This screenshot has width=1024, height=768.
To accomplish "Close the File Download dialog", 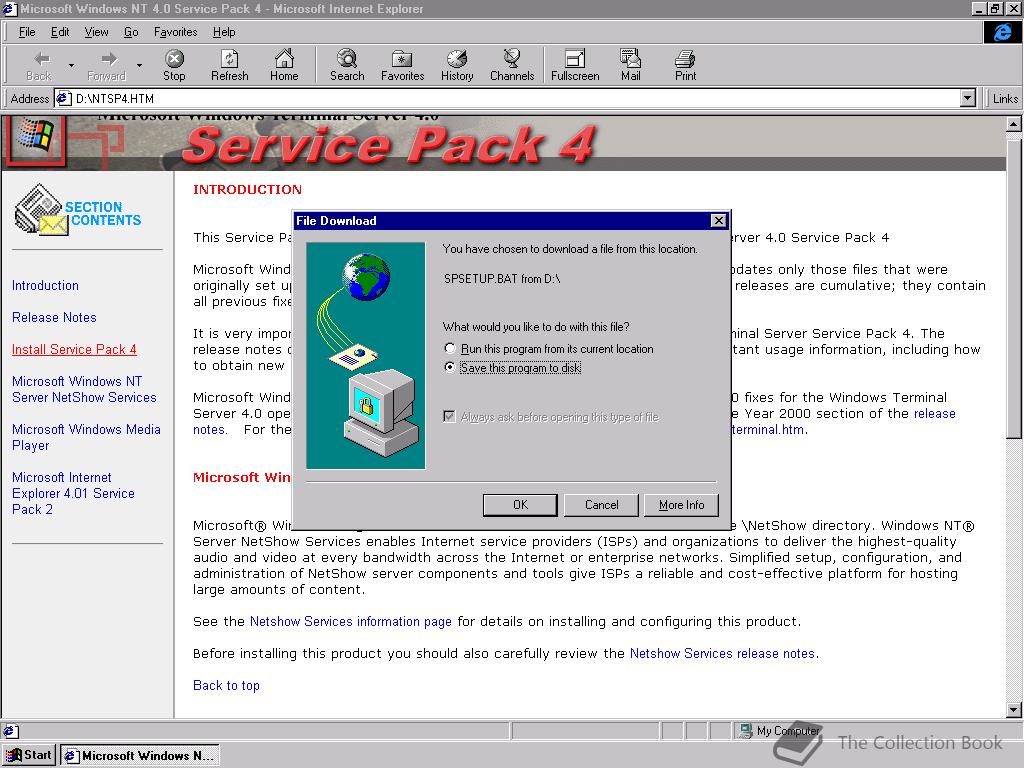I will (718, 221).
